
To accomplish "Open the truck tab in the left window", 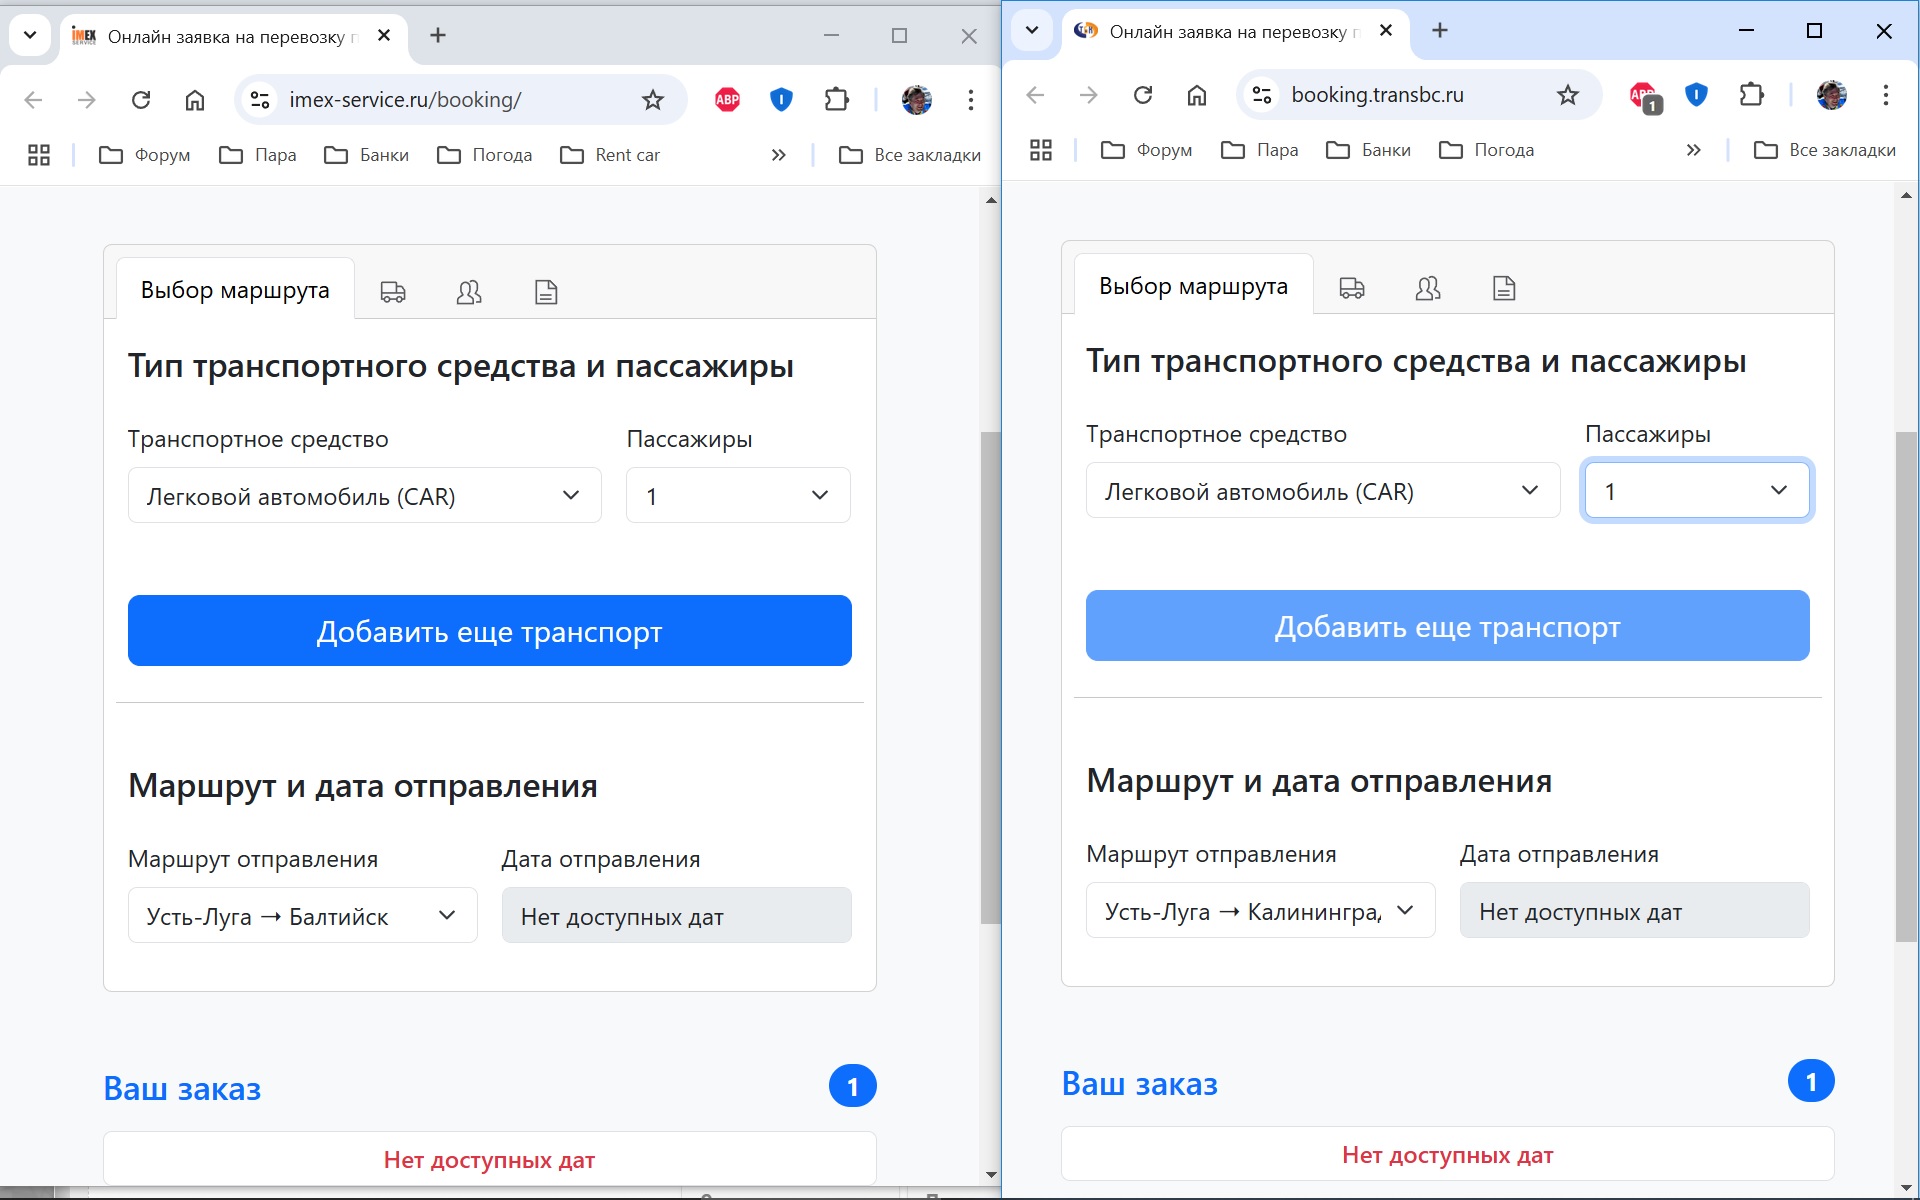I will 393,292.
